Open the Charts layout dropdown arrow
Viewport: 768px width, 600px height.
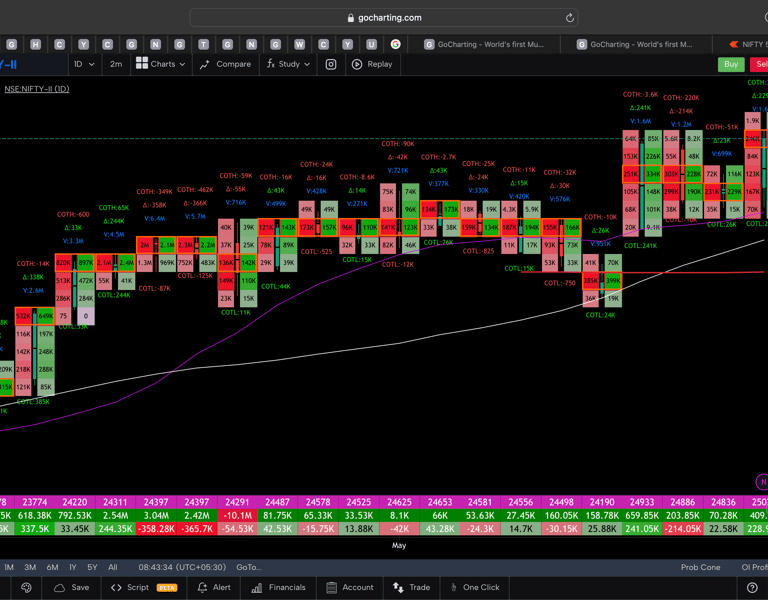[x=183, y=64]
